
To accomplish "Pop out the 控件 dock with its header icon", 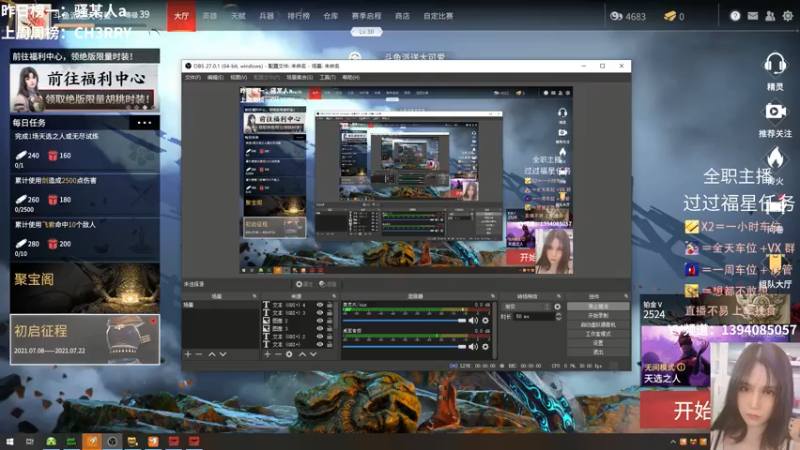I will pos(626,296).
